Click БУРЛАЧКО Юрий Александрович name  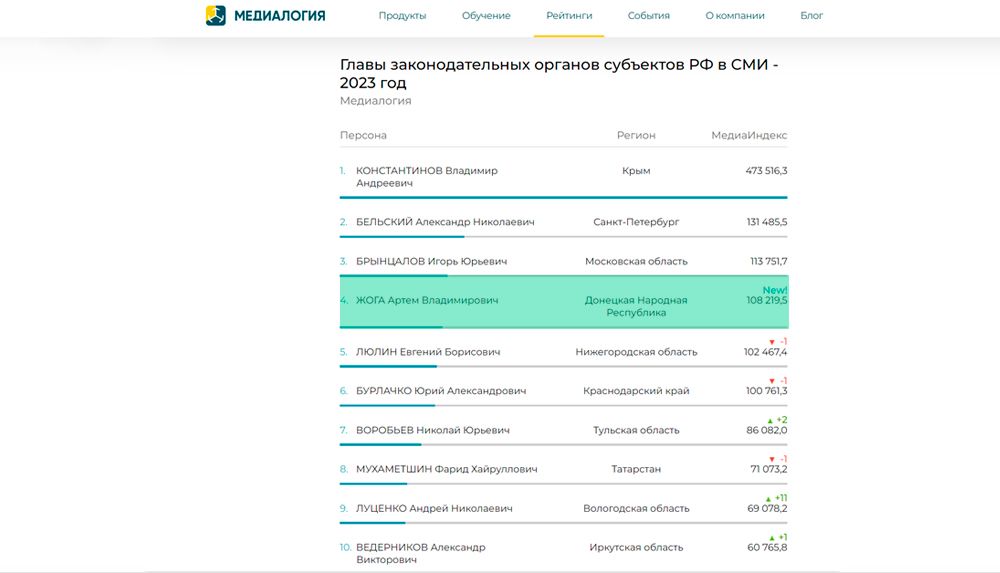[x=441, y=391]
